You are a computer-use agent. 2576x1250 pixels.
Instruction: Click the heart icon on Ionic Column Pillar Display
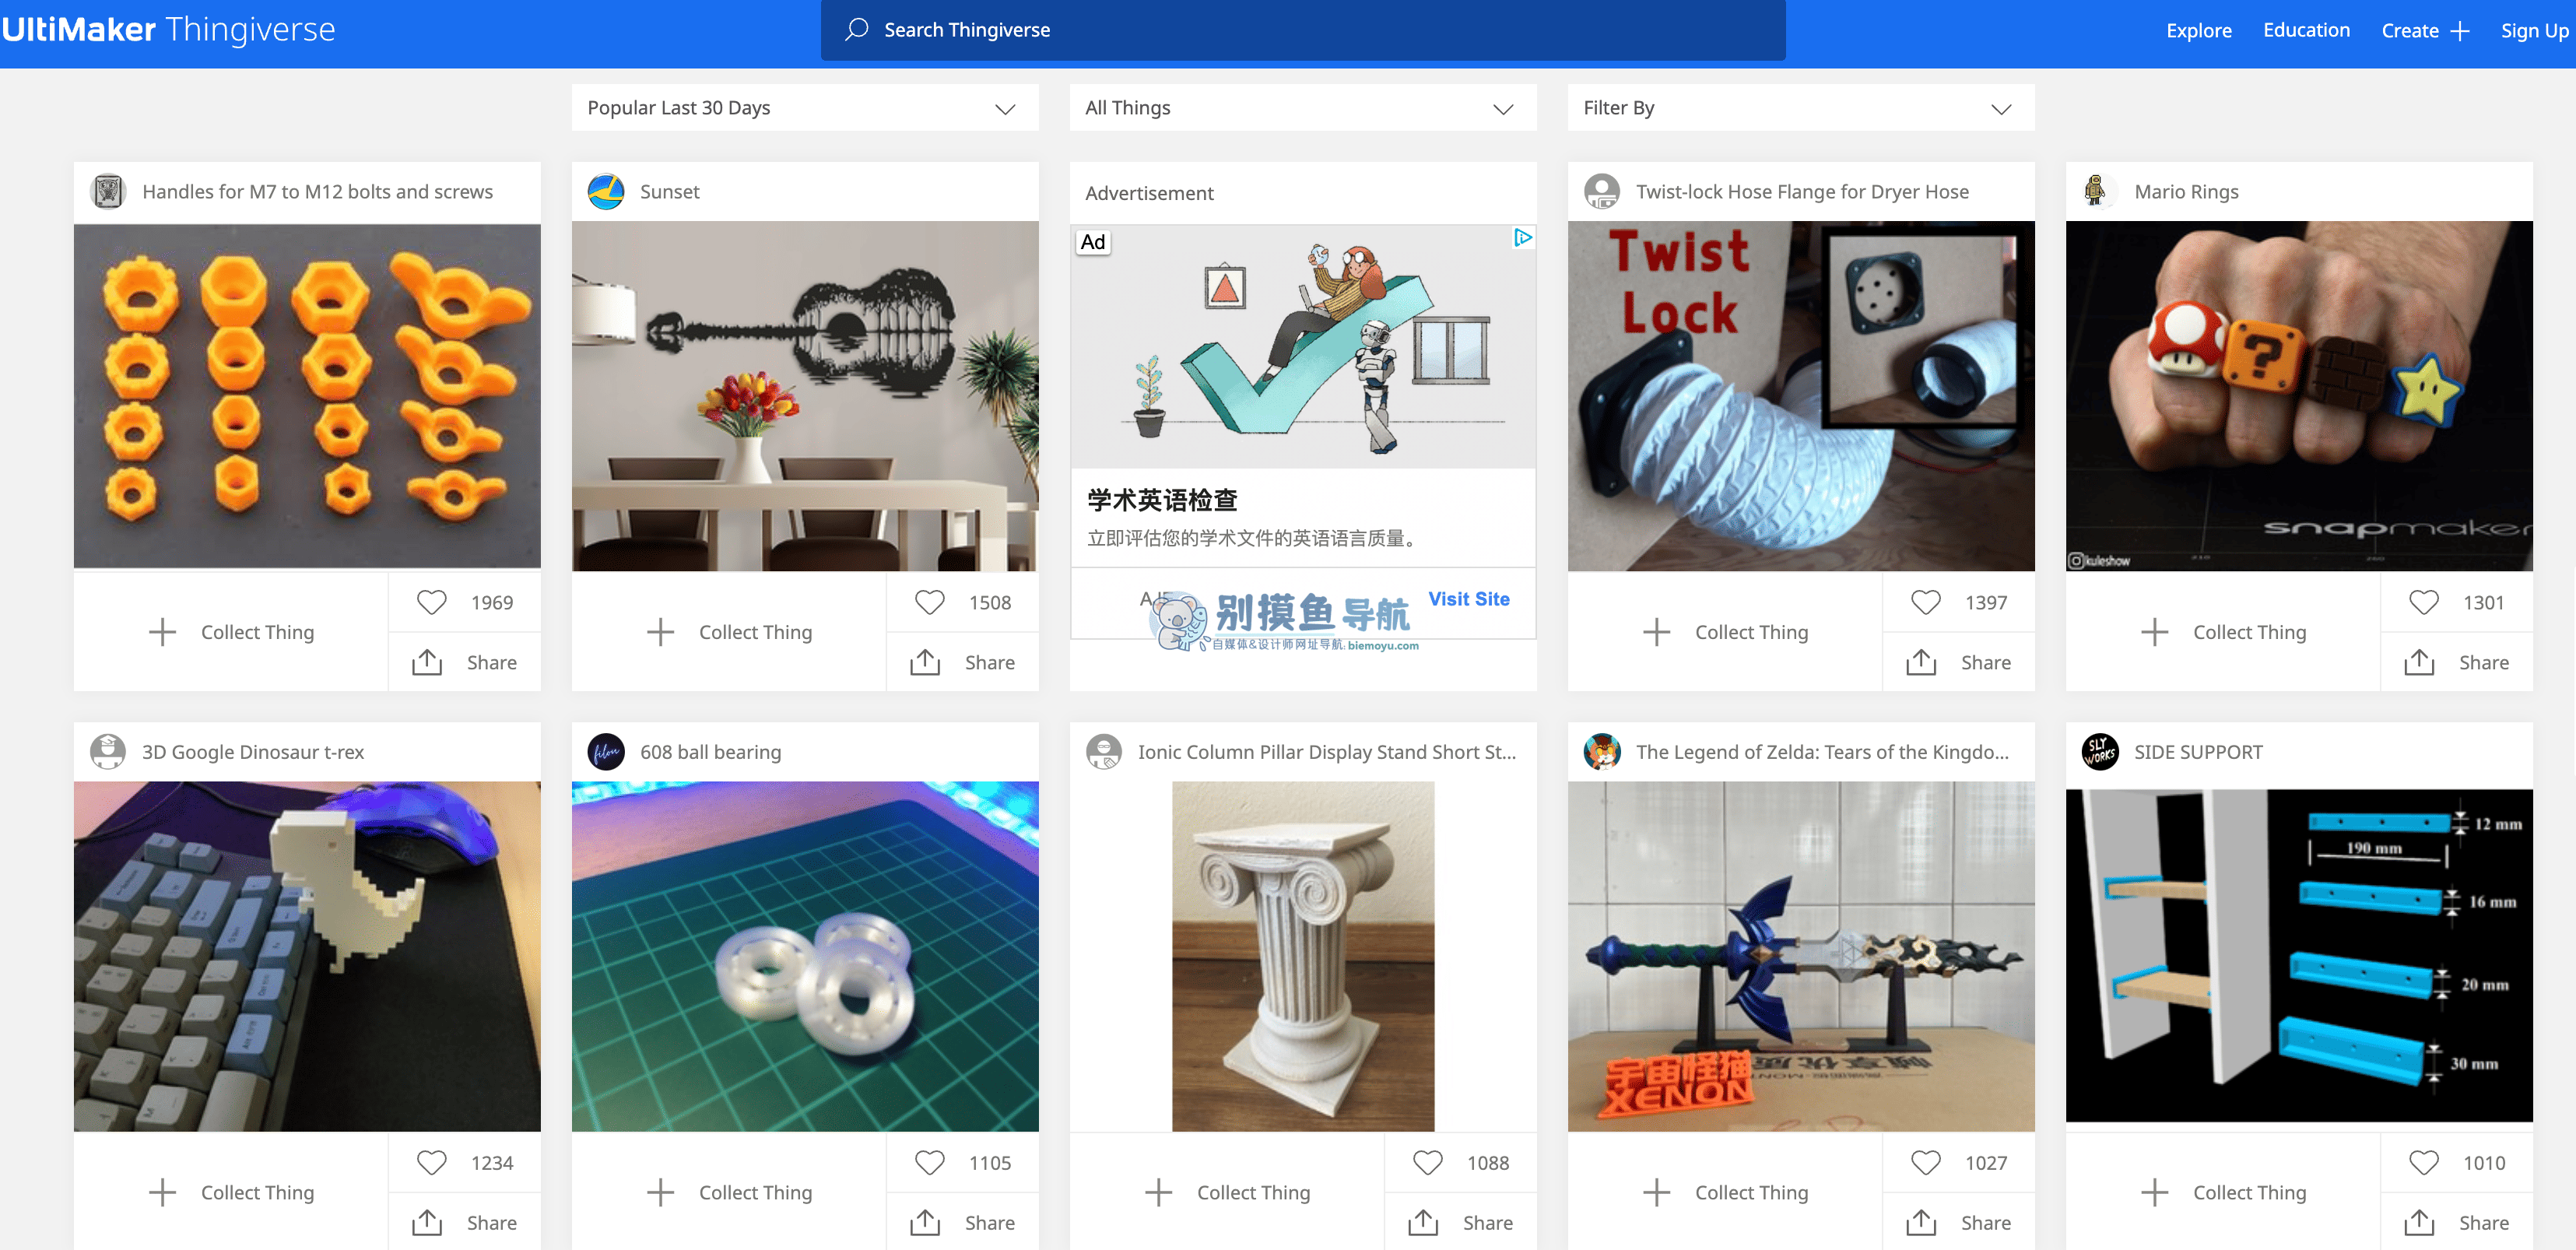tap(1427, 1162)
